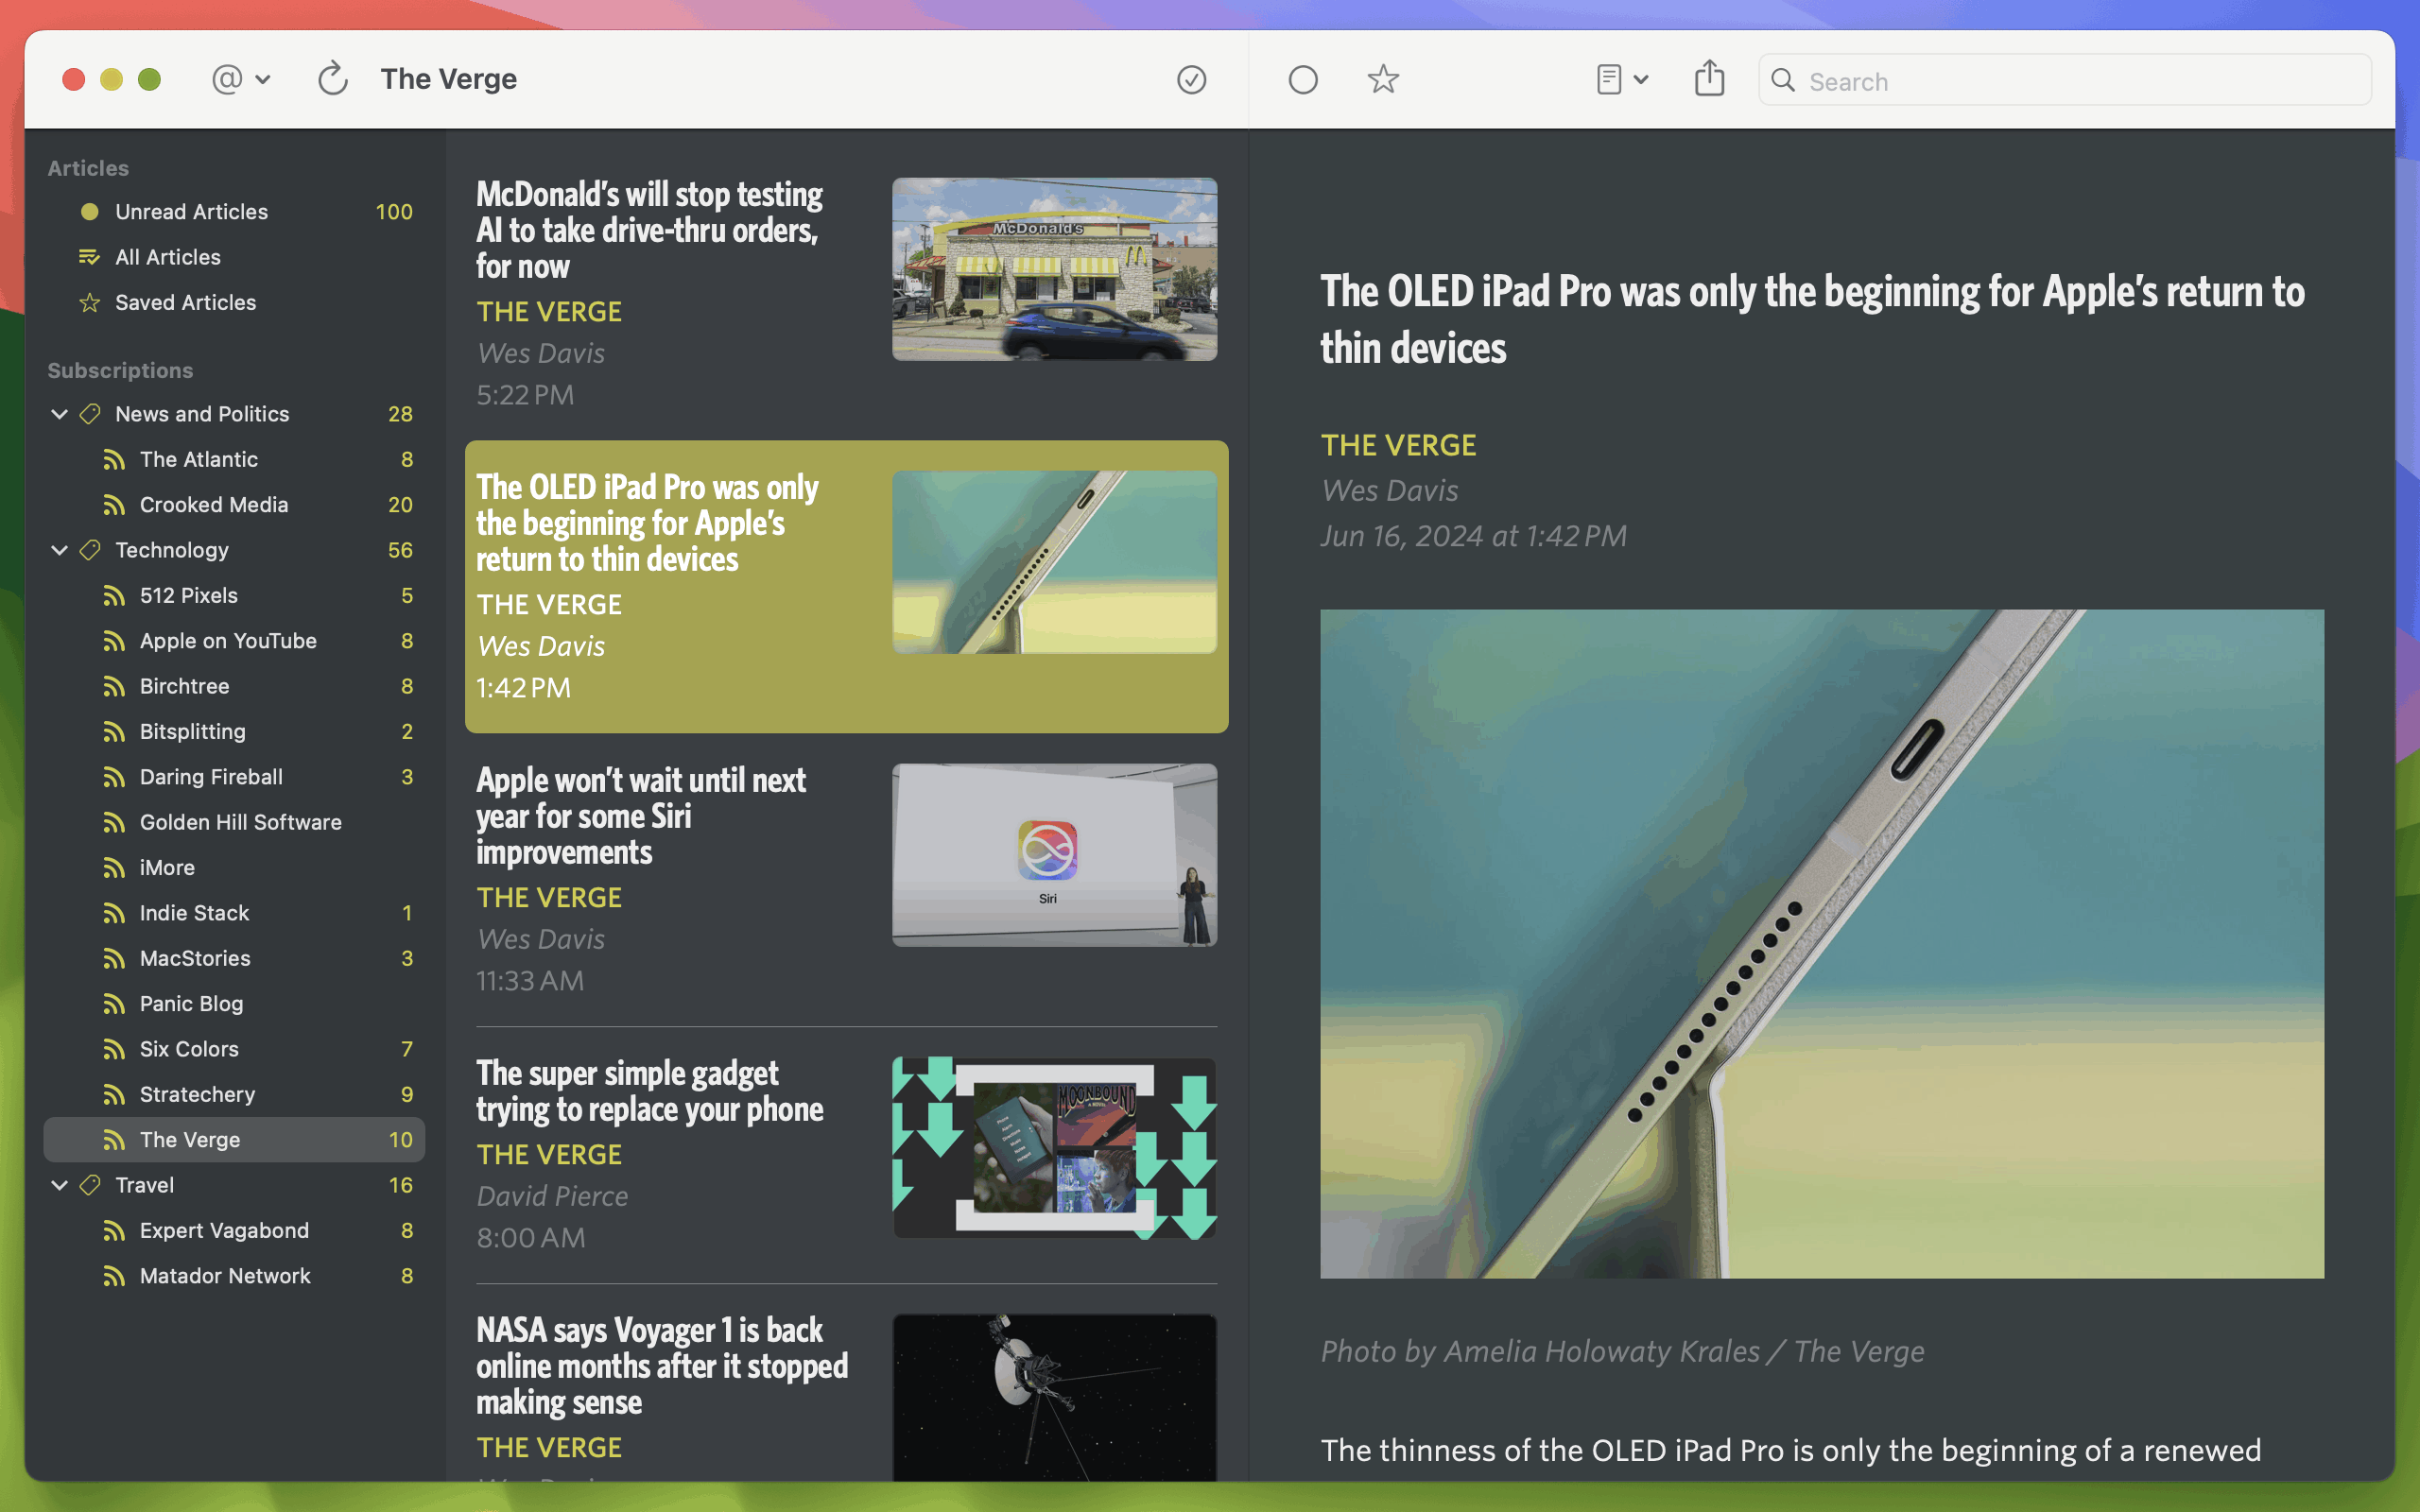This screenshot has height=1512, width=2420.
Task: Click Expert Vagabond feed icon
Action: click(x=114, y=1231)
